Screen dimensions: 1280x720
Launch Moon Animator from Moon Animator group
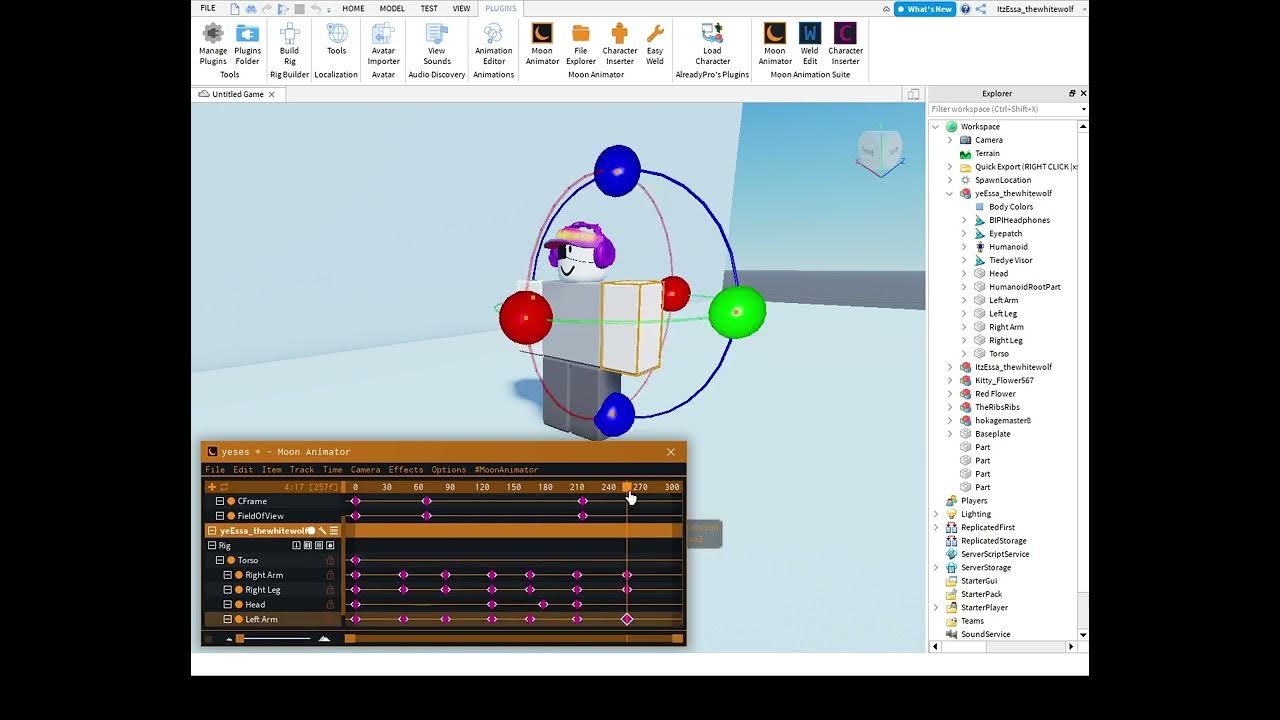click(x=542, y=45)
